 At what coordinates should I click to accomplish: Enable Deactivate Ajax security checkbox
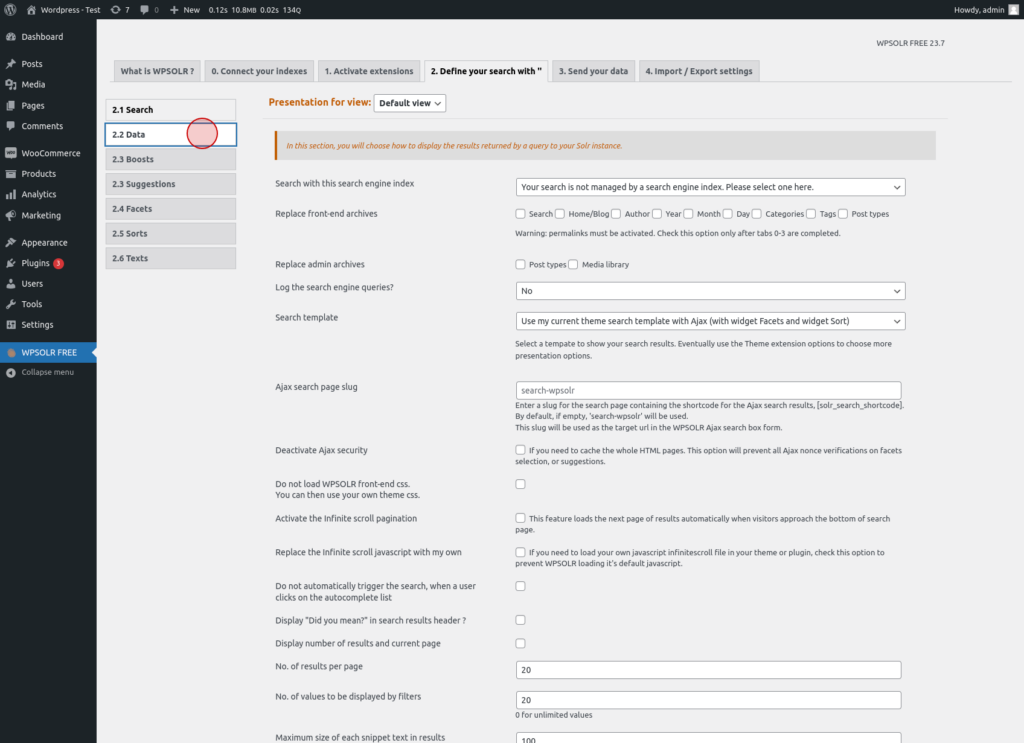520,450
